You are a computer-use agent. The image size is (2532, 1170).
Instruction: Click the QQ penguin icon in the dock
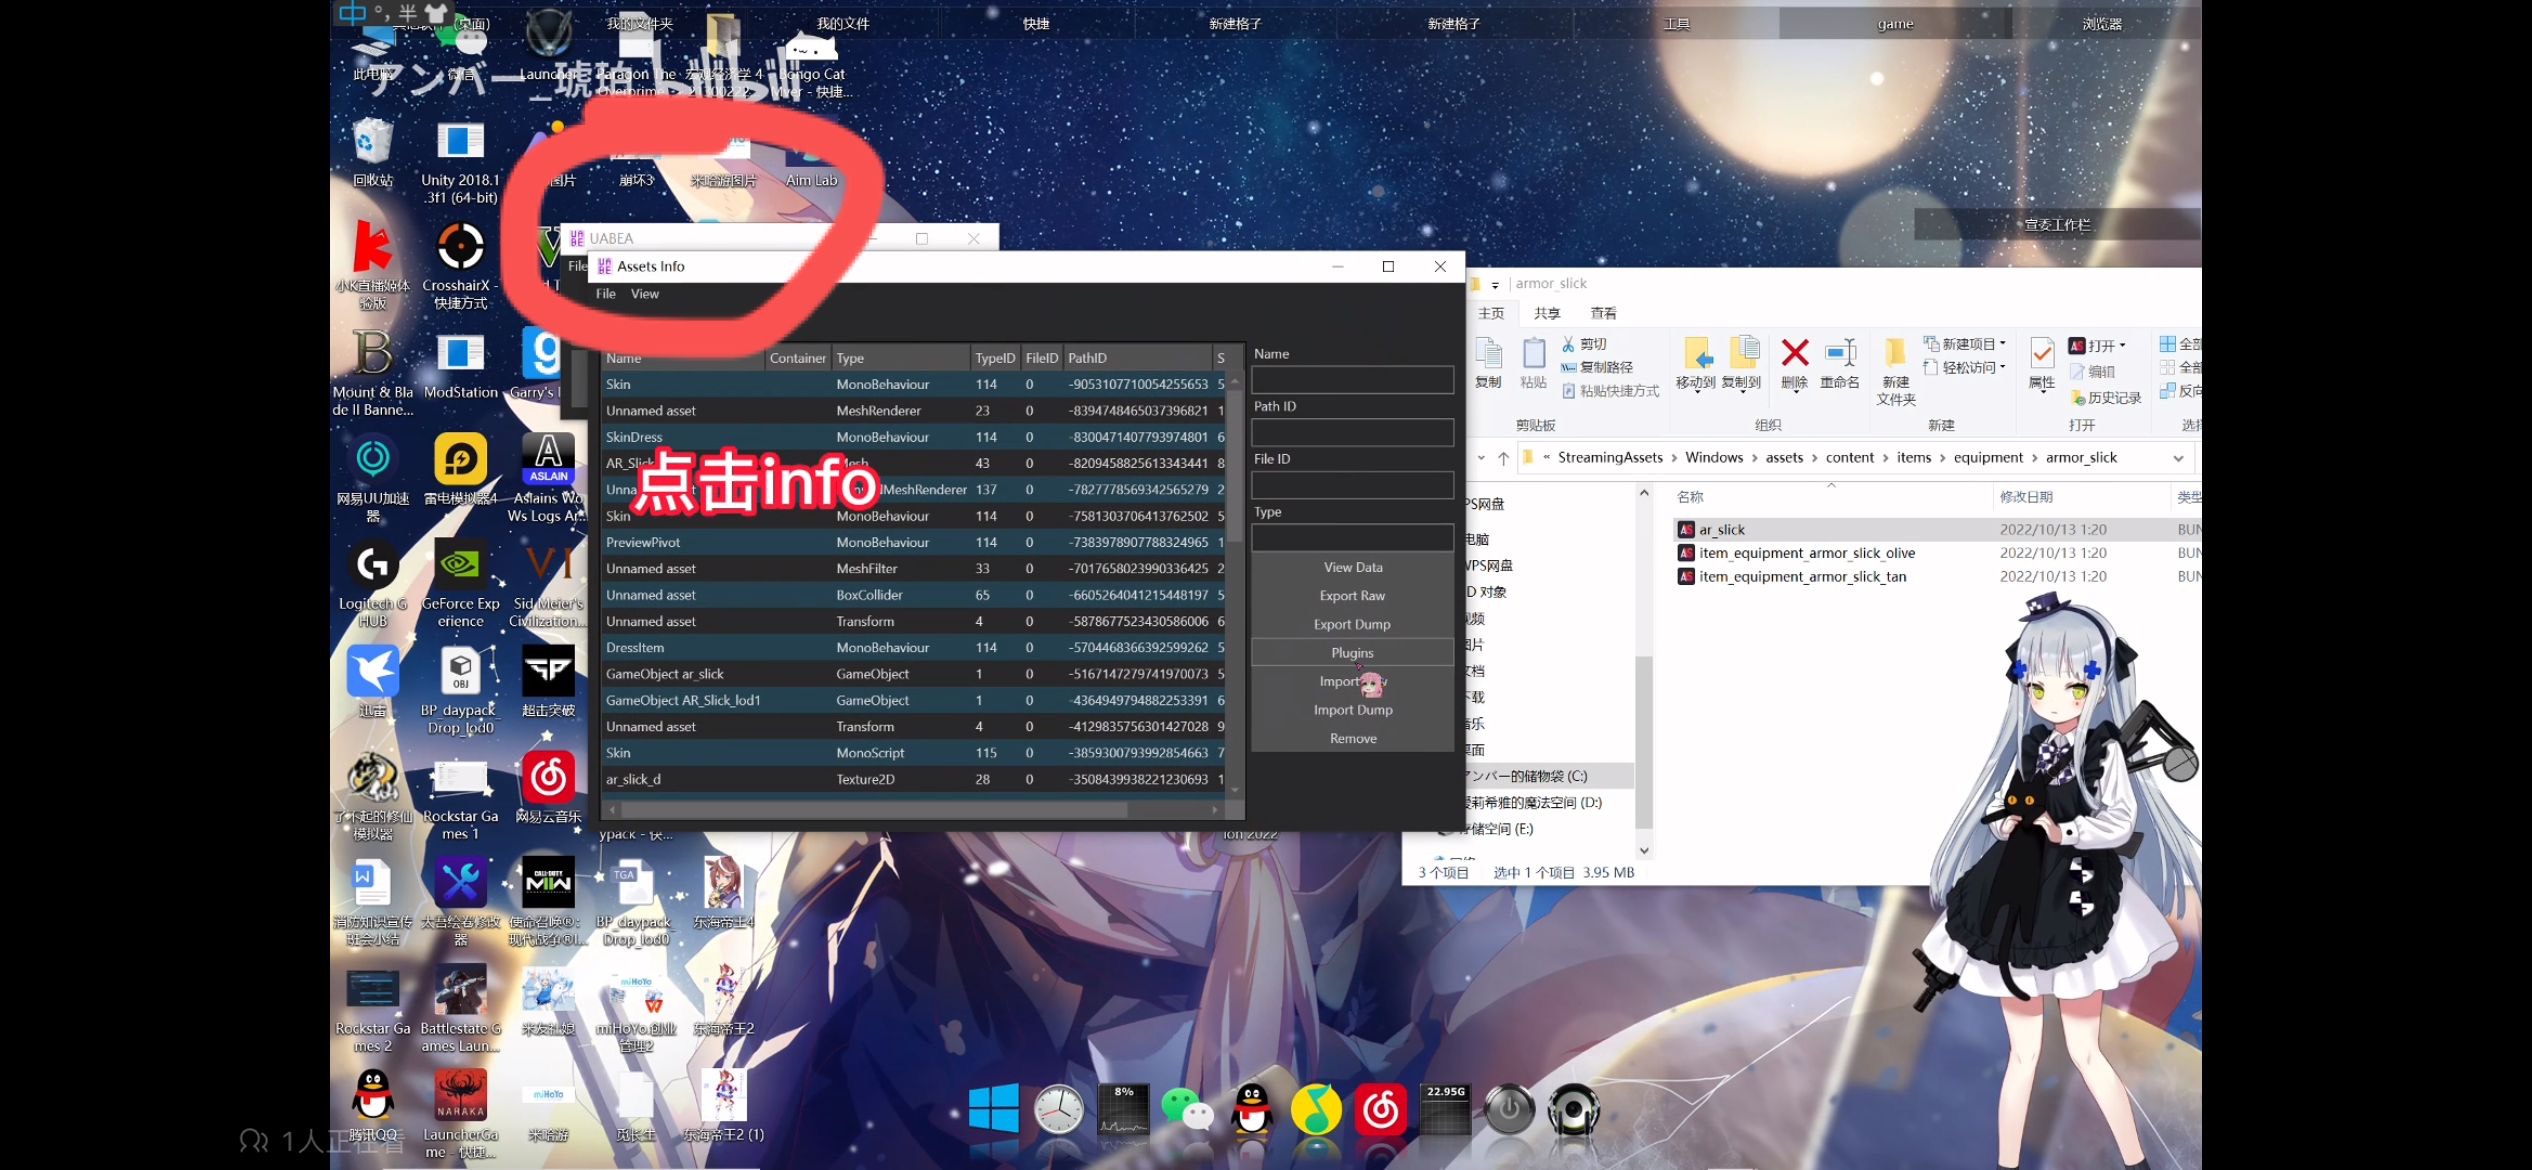pos(1251,1110)
